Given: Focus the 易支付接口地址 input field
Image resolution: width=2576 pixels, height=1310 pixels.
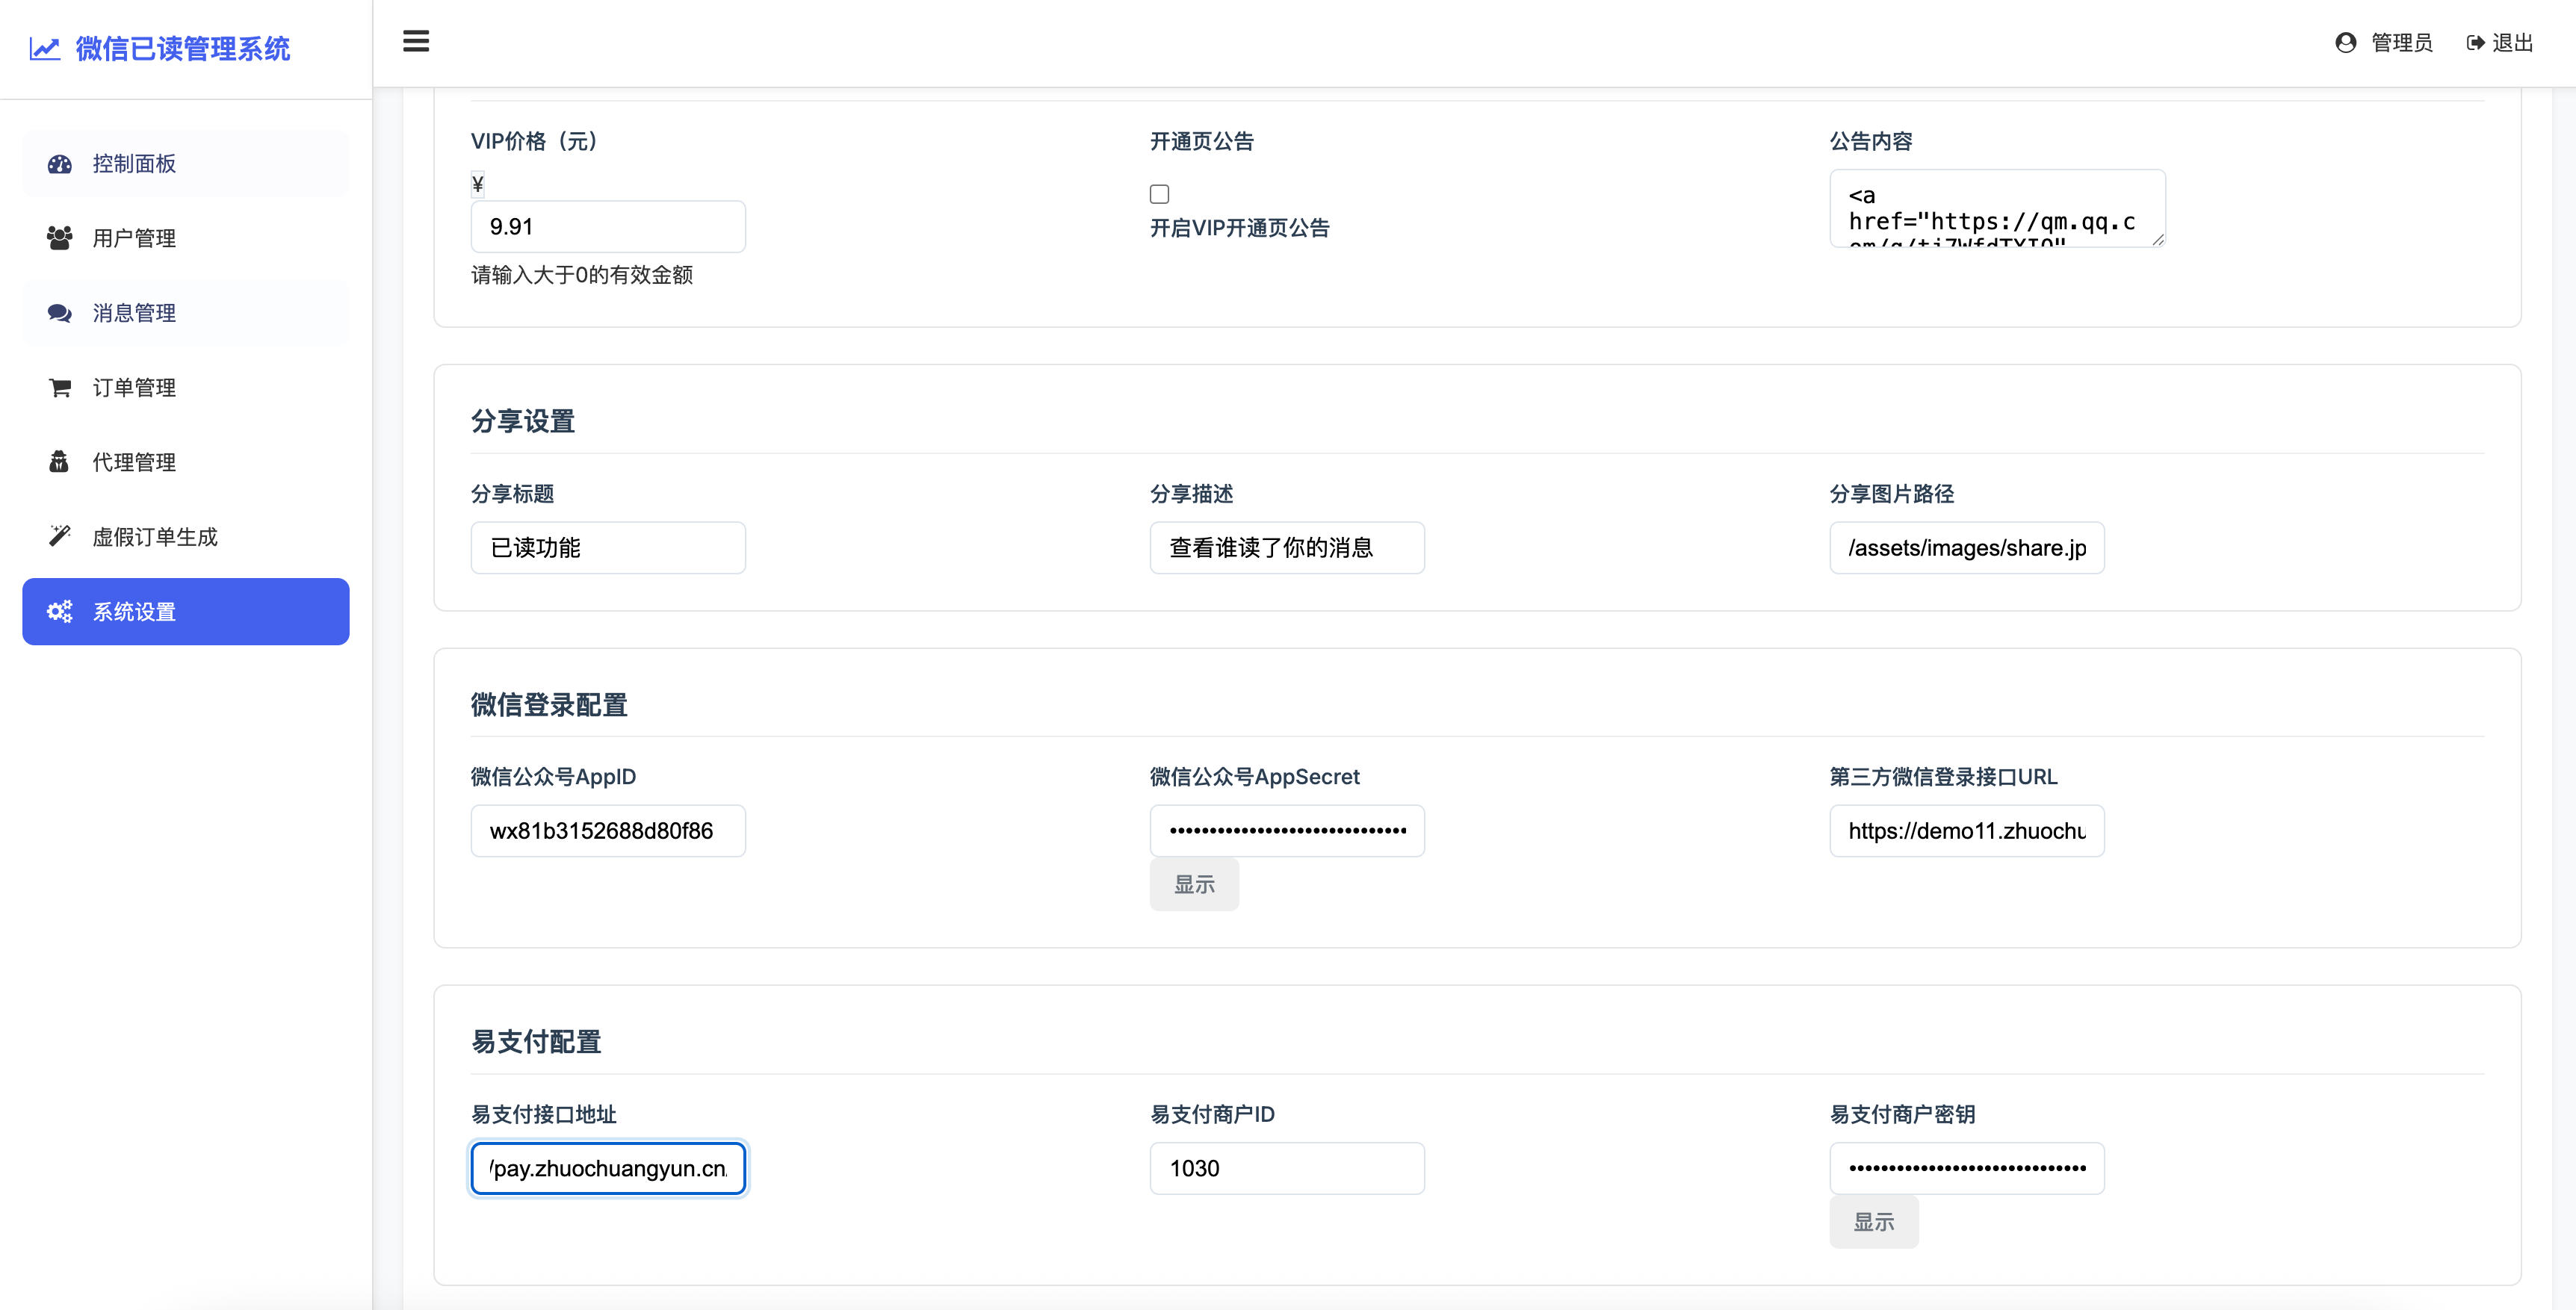Looking at the screenshot, I should point(608,1168).
